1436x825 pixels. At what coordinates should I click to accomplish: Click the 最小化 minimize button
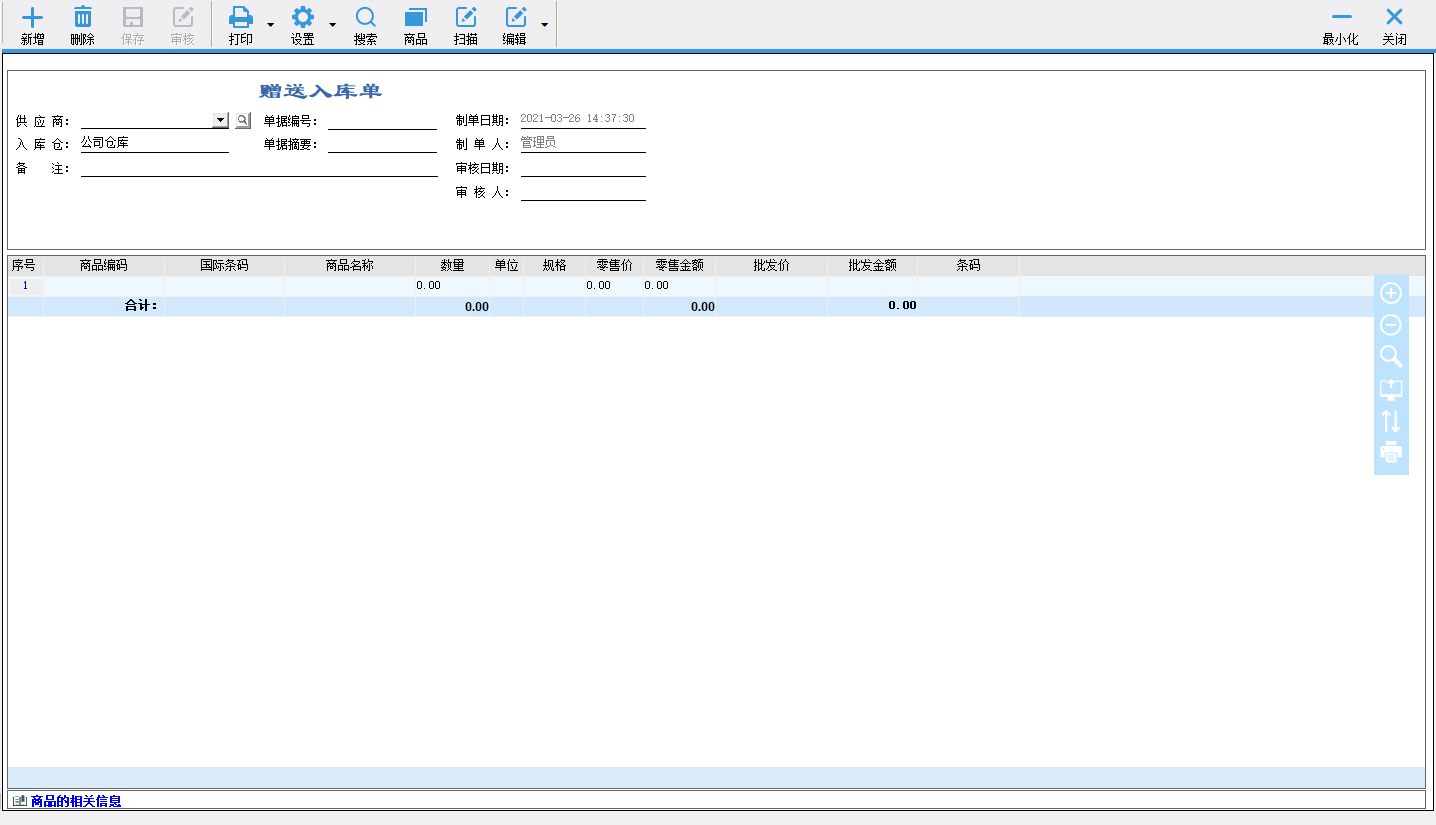click(1341, 27)
